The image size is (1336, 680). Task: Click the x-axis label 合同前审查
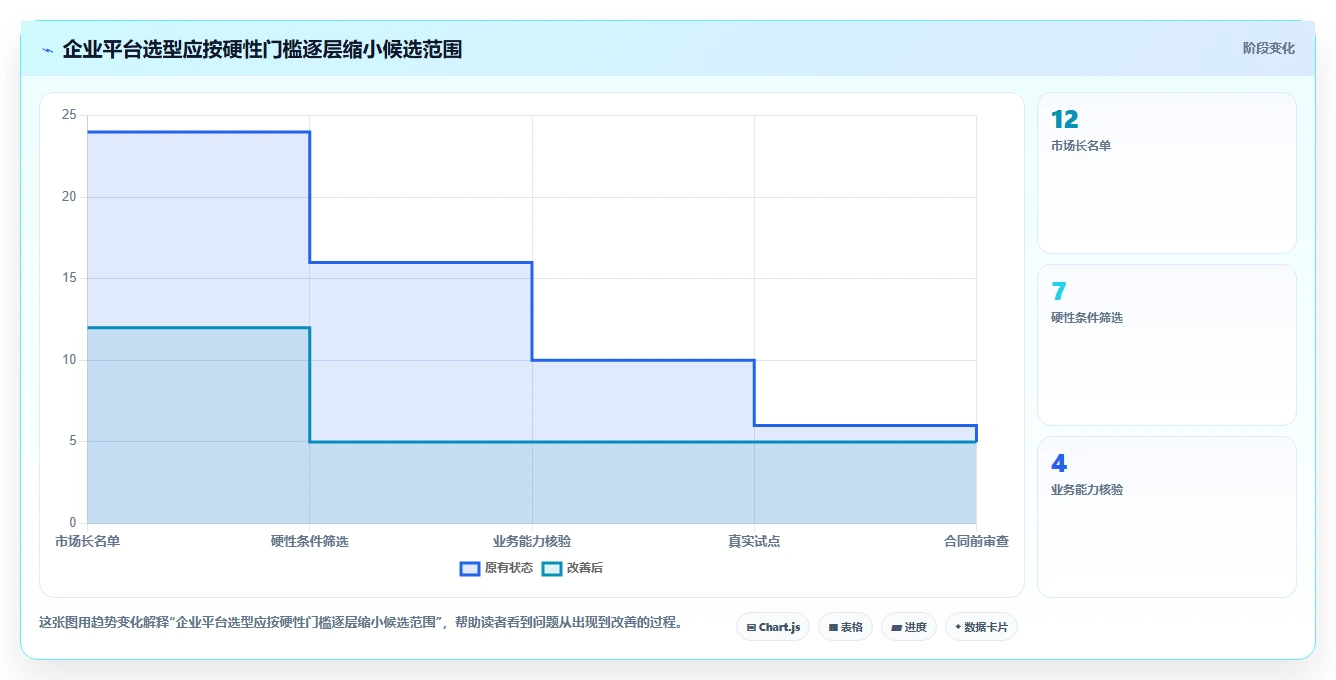[x=976, y=541]
